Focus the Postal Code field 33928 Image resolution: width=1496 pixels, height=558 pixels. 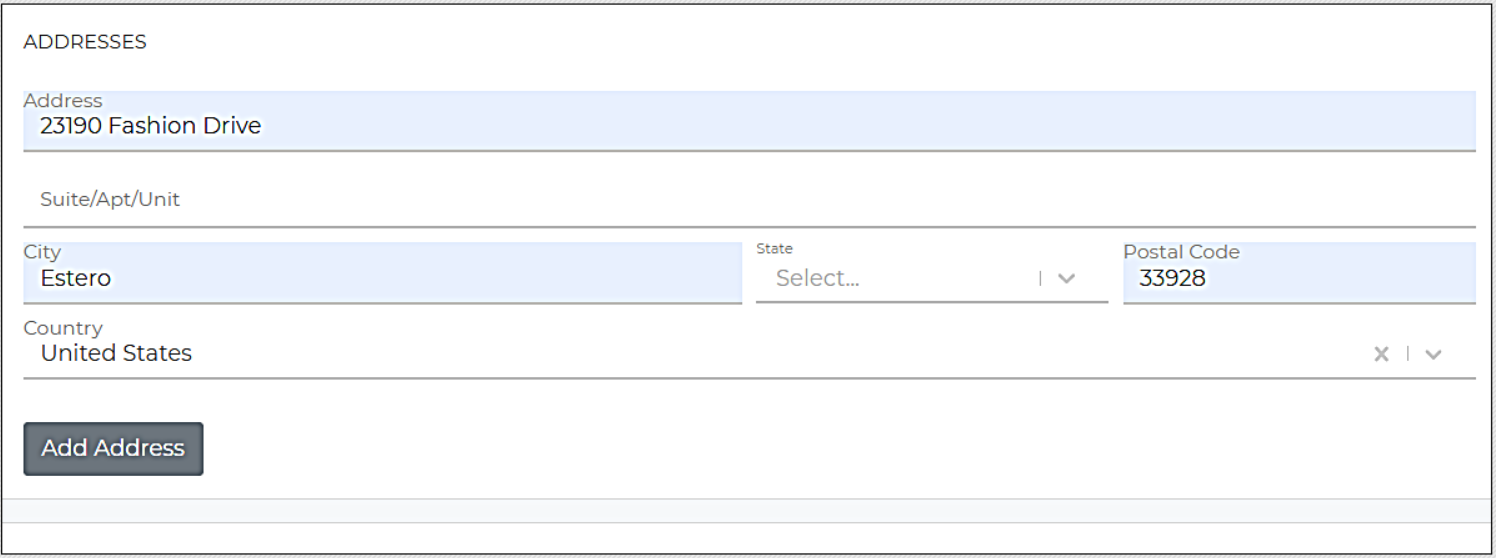1300,278
